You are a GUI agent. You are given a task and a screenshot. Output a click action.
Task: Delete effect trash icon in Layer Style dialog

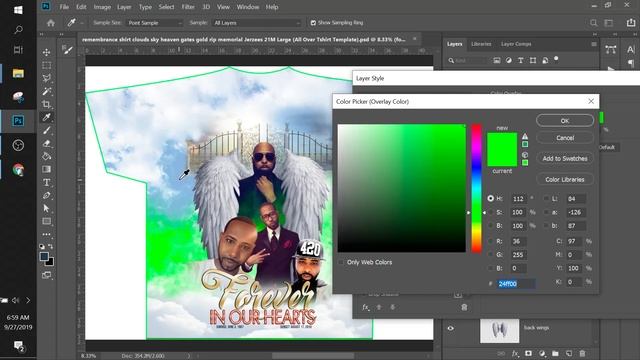click(464, 307)
